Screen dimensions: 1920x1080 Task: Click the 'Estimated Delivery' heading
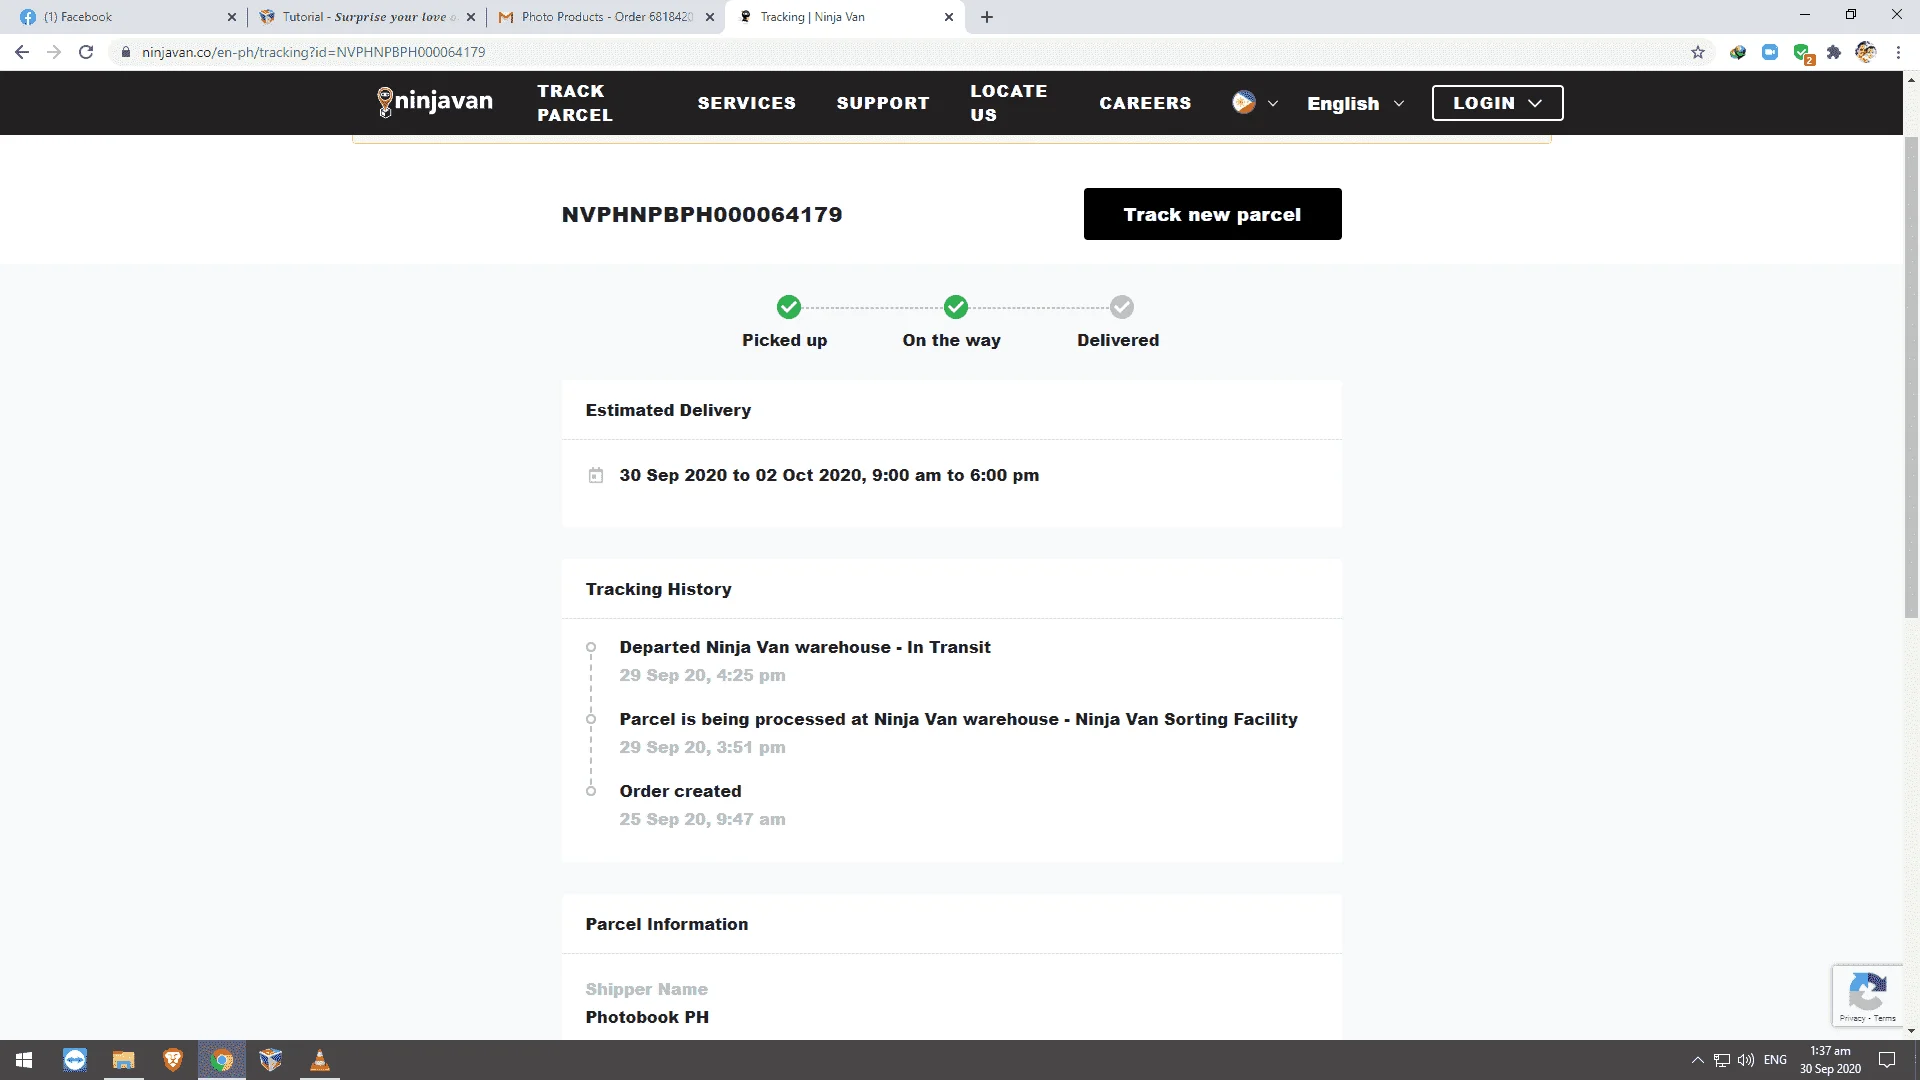668,411
